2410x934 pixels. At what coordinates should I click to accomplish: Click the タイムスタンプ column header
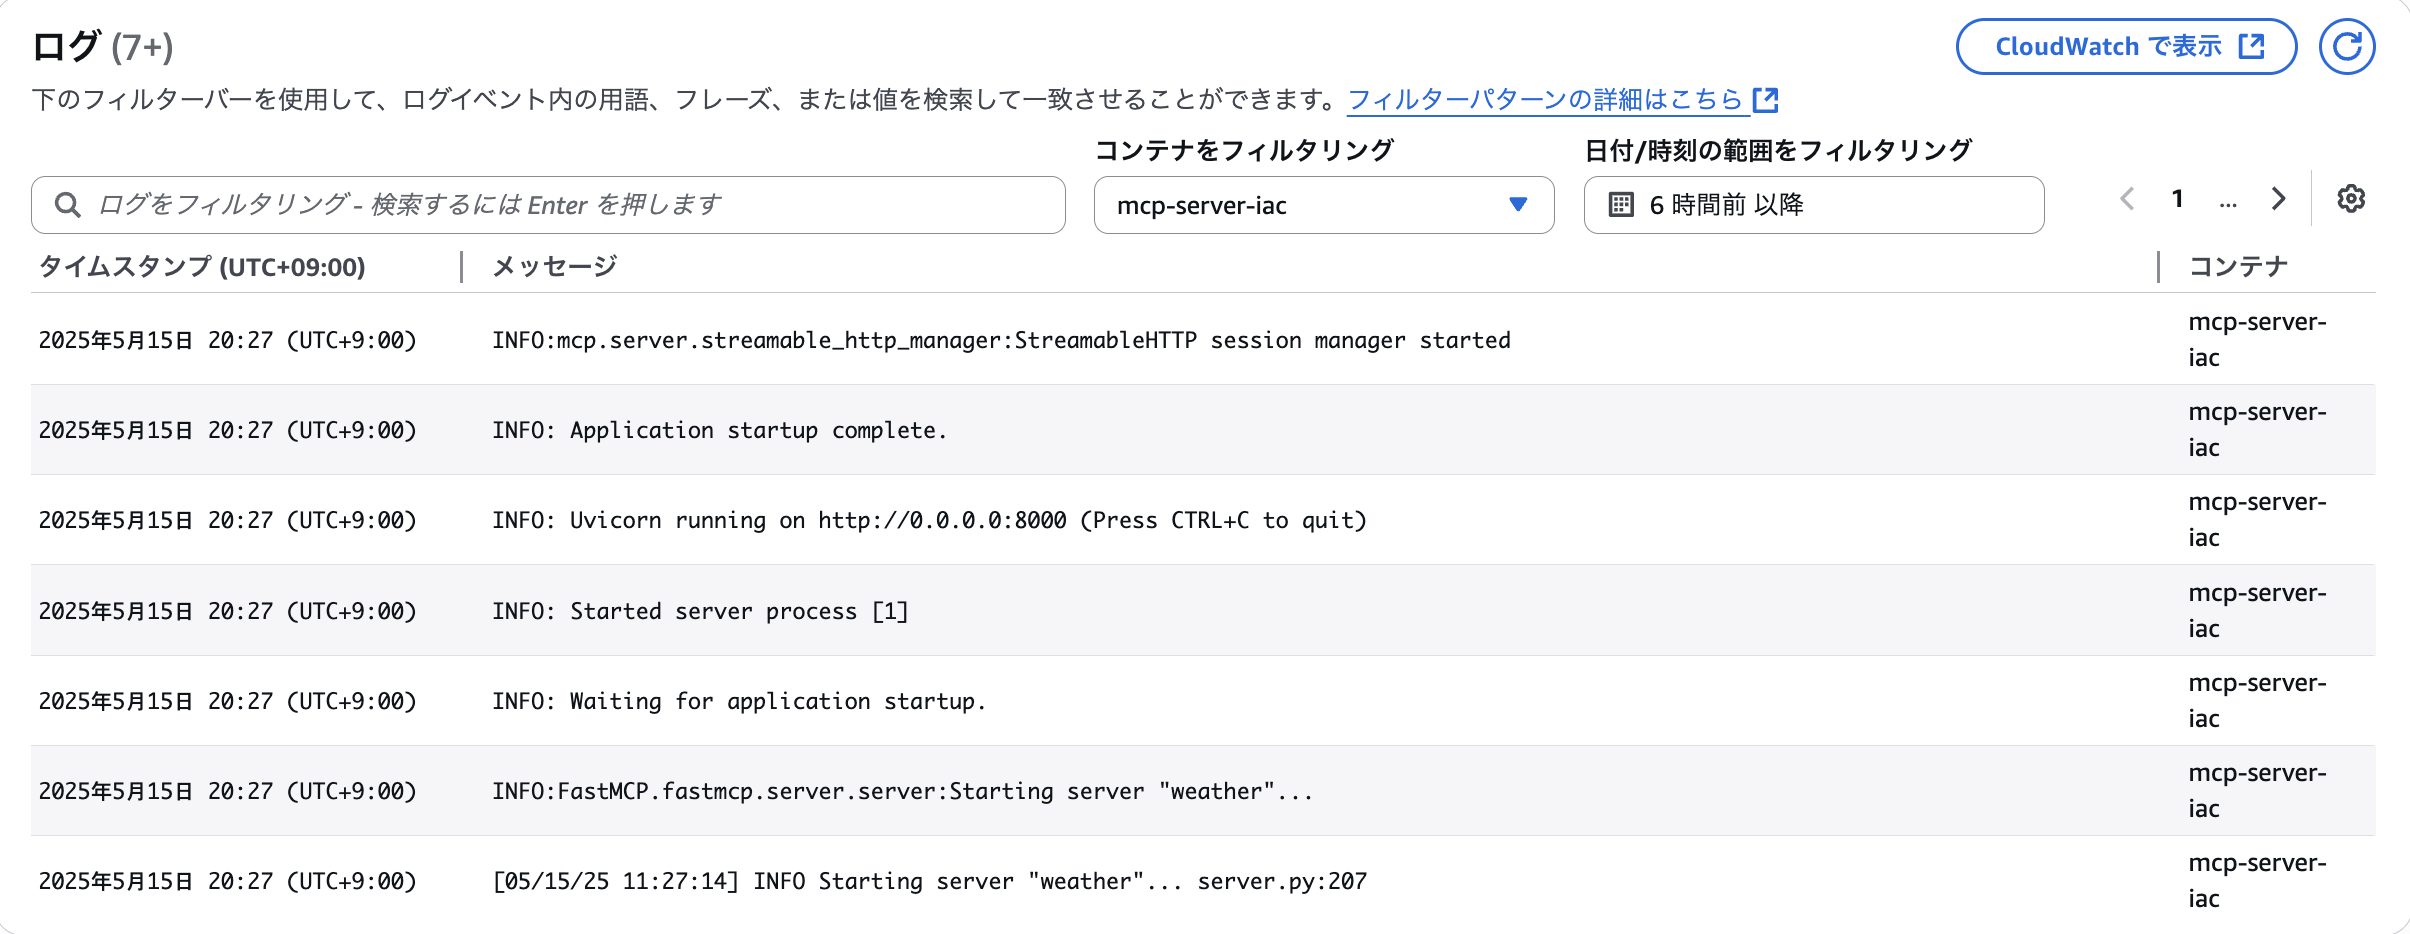coord(201,267)
